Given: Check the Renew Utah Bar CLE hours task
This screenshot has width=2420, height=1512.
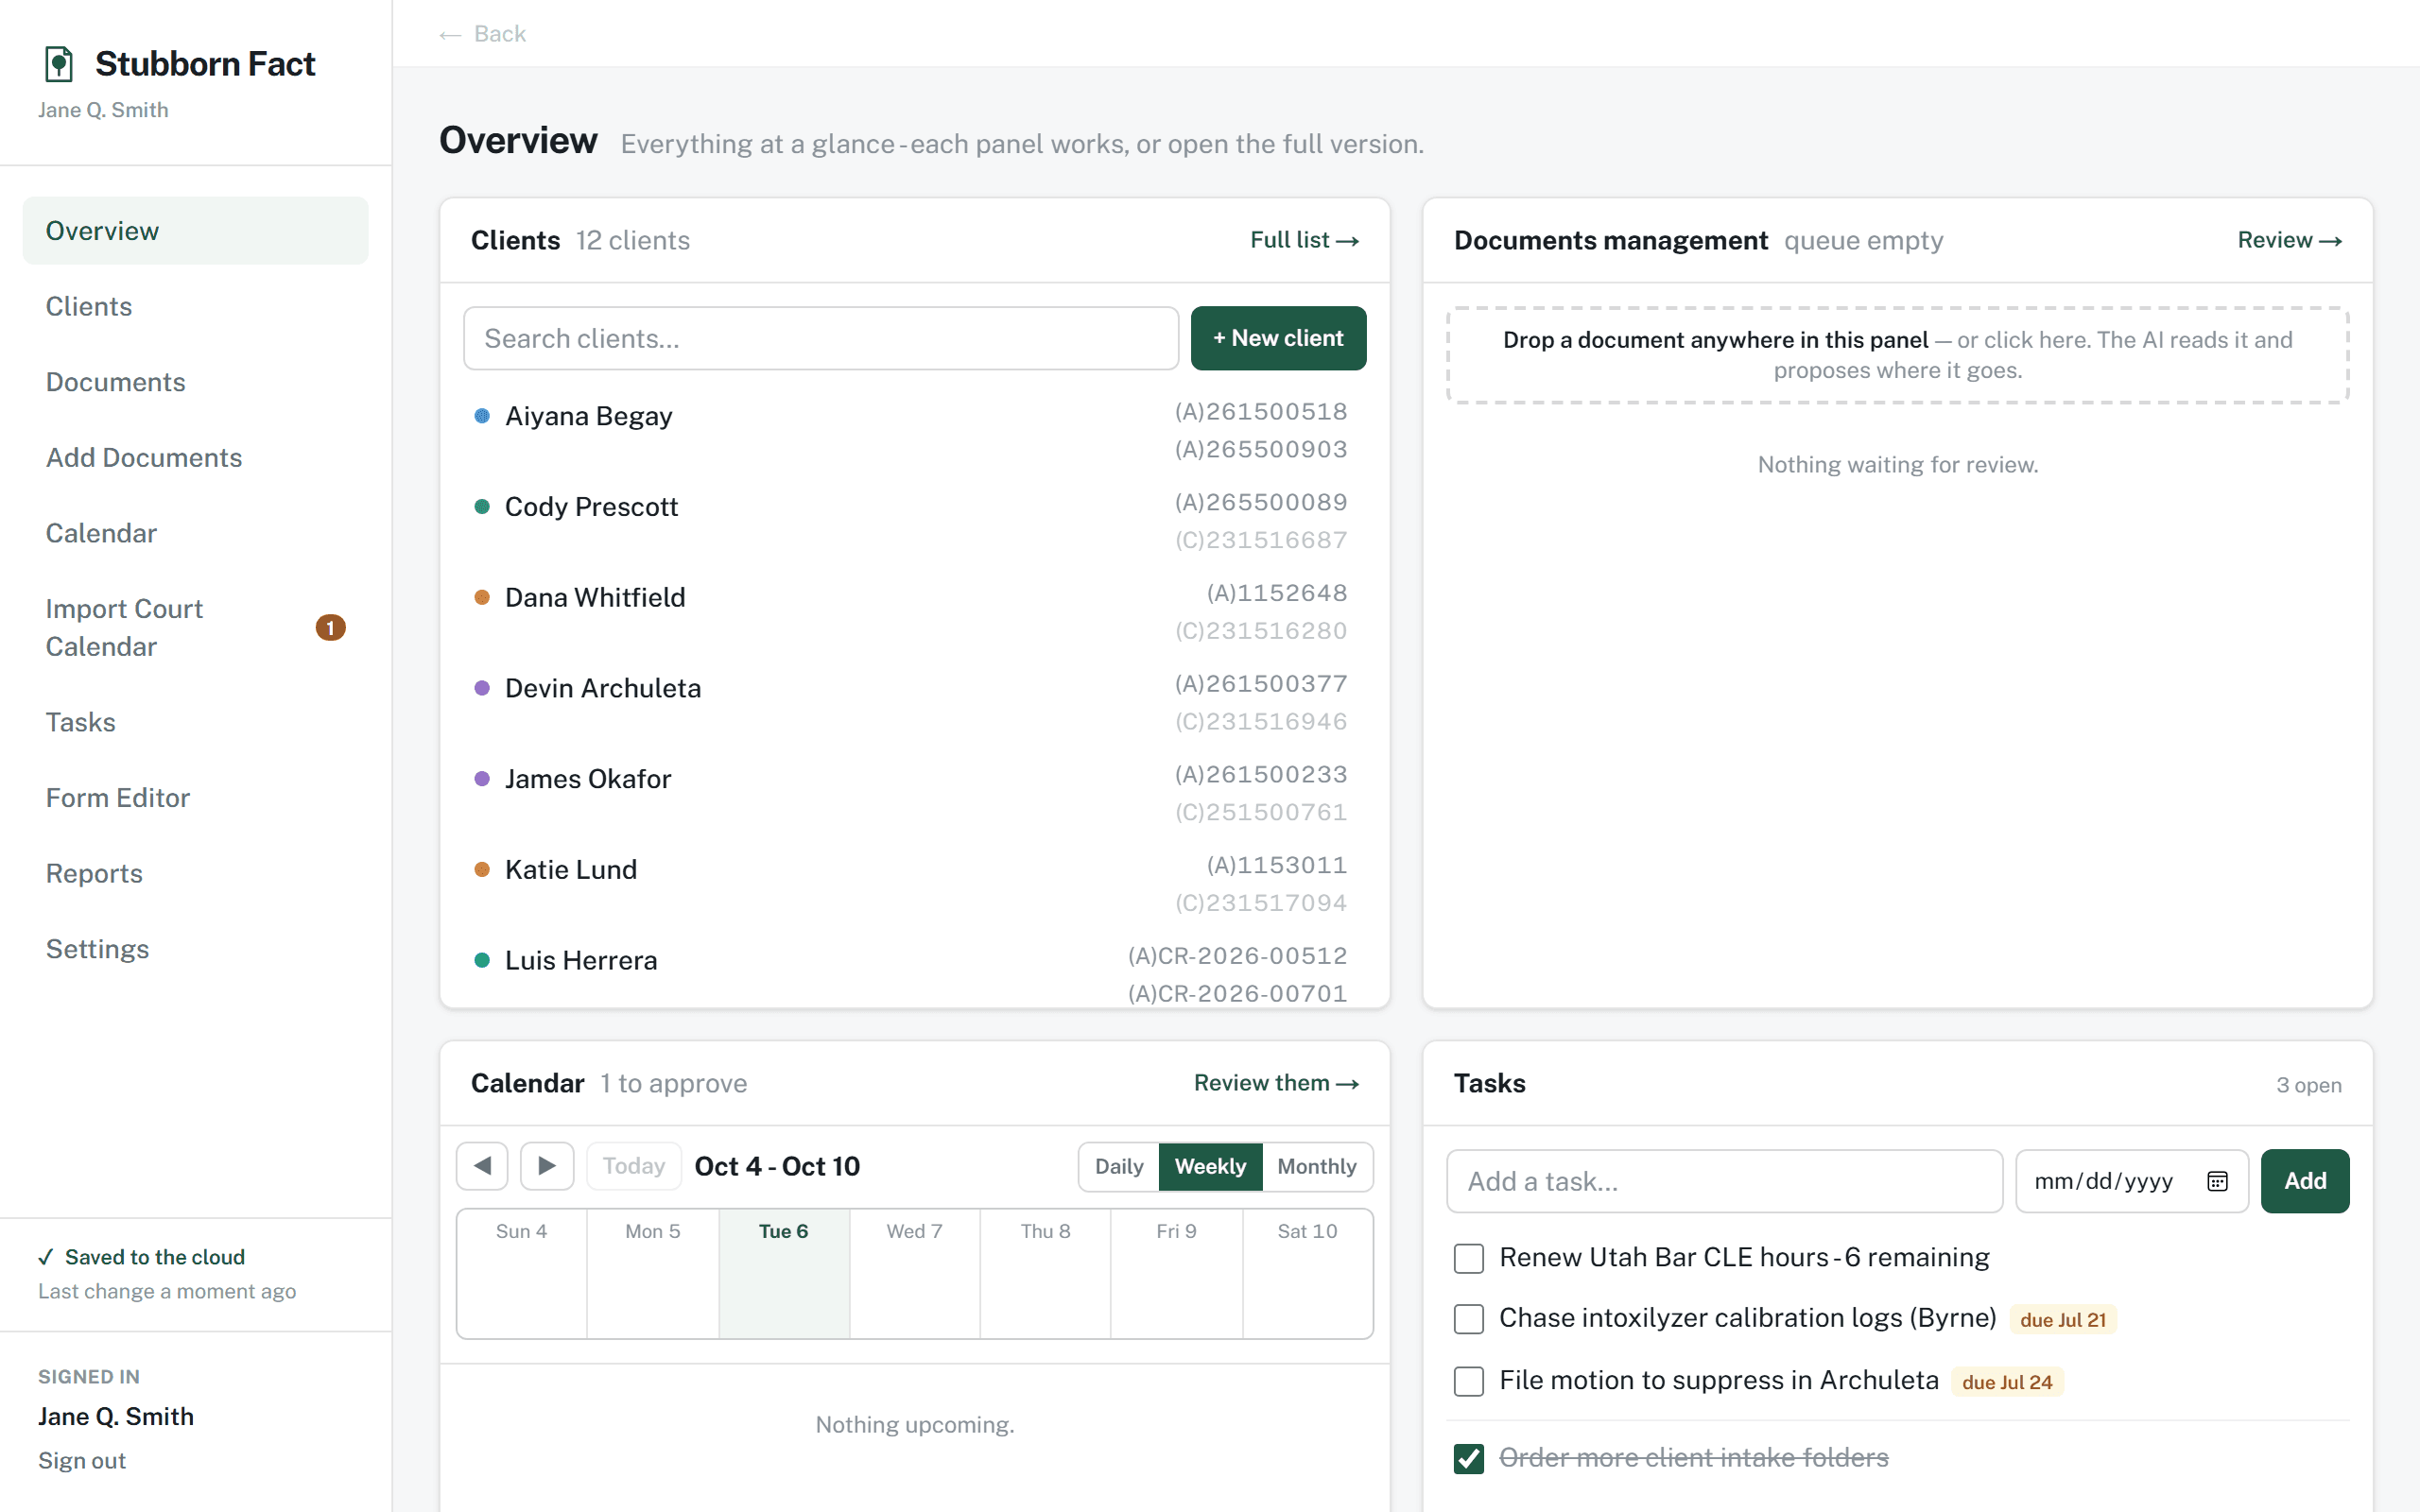Looking at the screenshot, I should click(1468, 1258).
